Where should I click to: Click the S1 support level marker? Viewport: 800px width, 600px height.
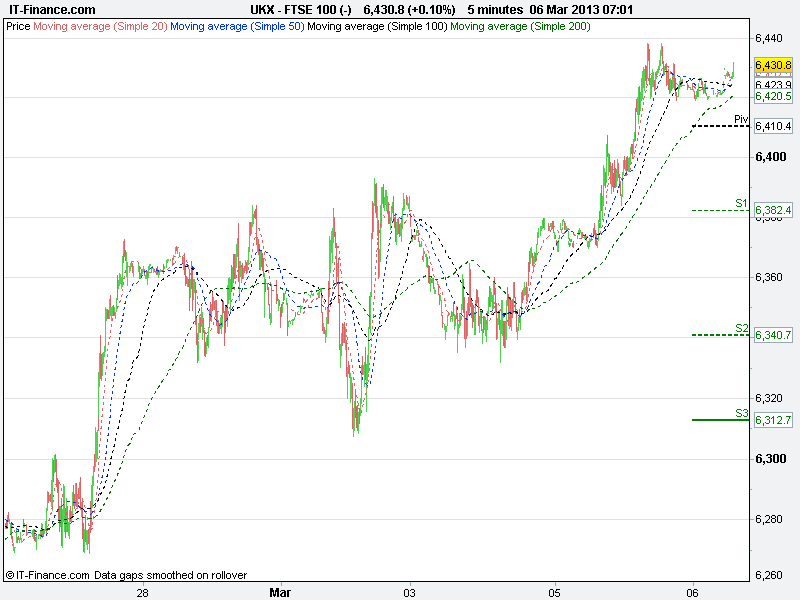(x=741, y=203)
